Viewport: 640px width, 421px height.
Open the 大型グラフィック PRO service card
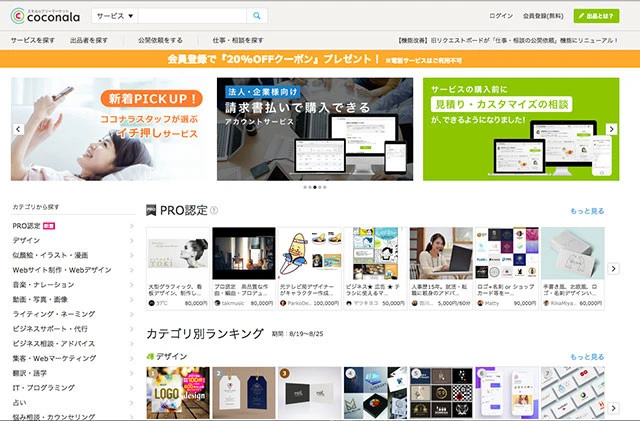pos(178,268)
